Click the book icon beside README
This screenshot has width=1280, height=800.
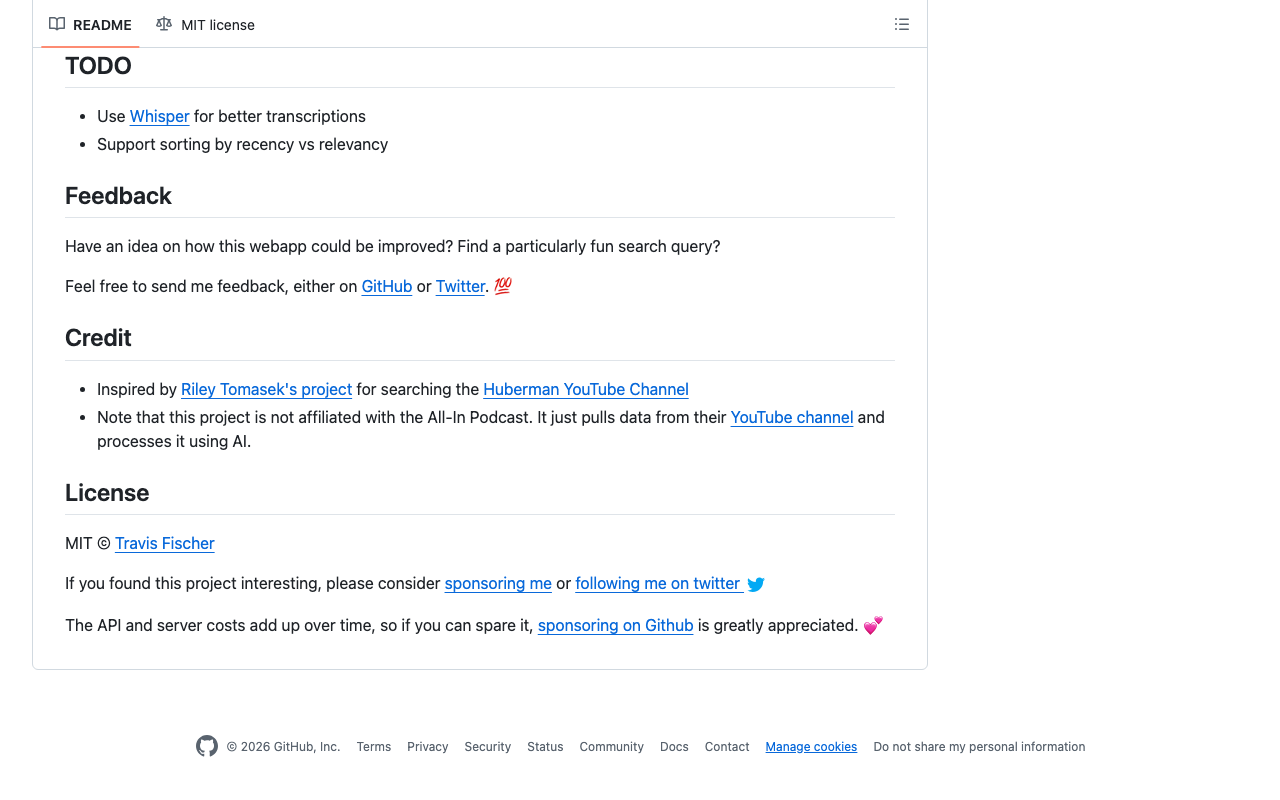coord(57,24)
